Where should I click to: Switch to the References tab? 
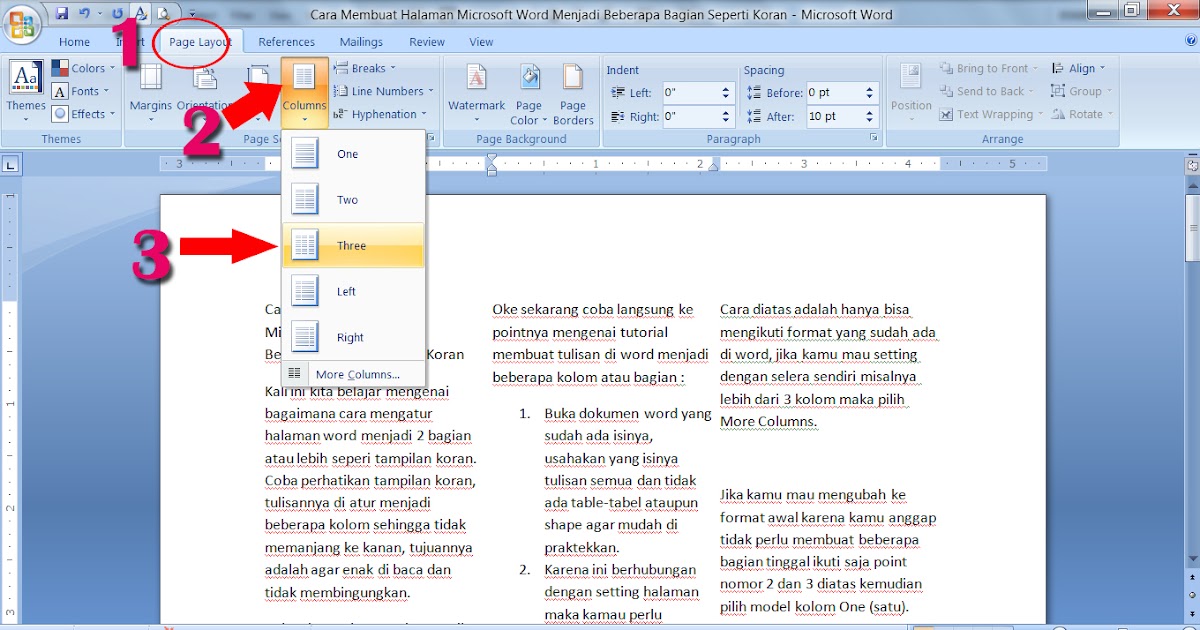286,42
